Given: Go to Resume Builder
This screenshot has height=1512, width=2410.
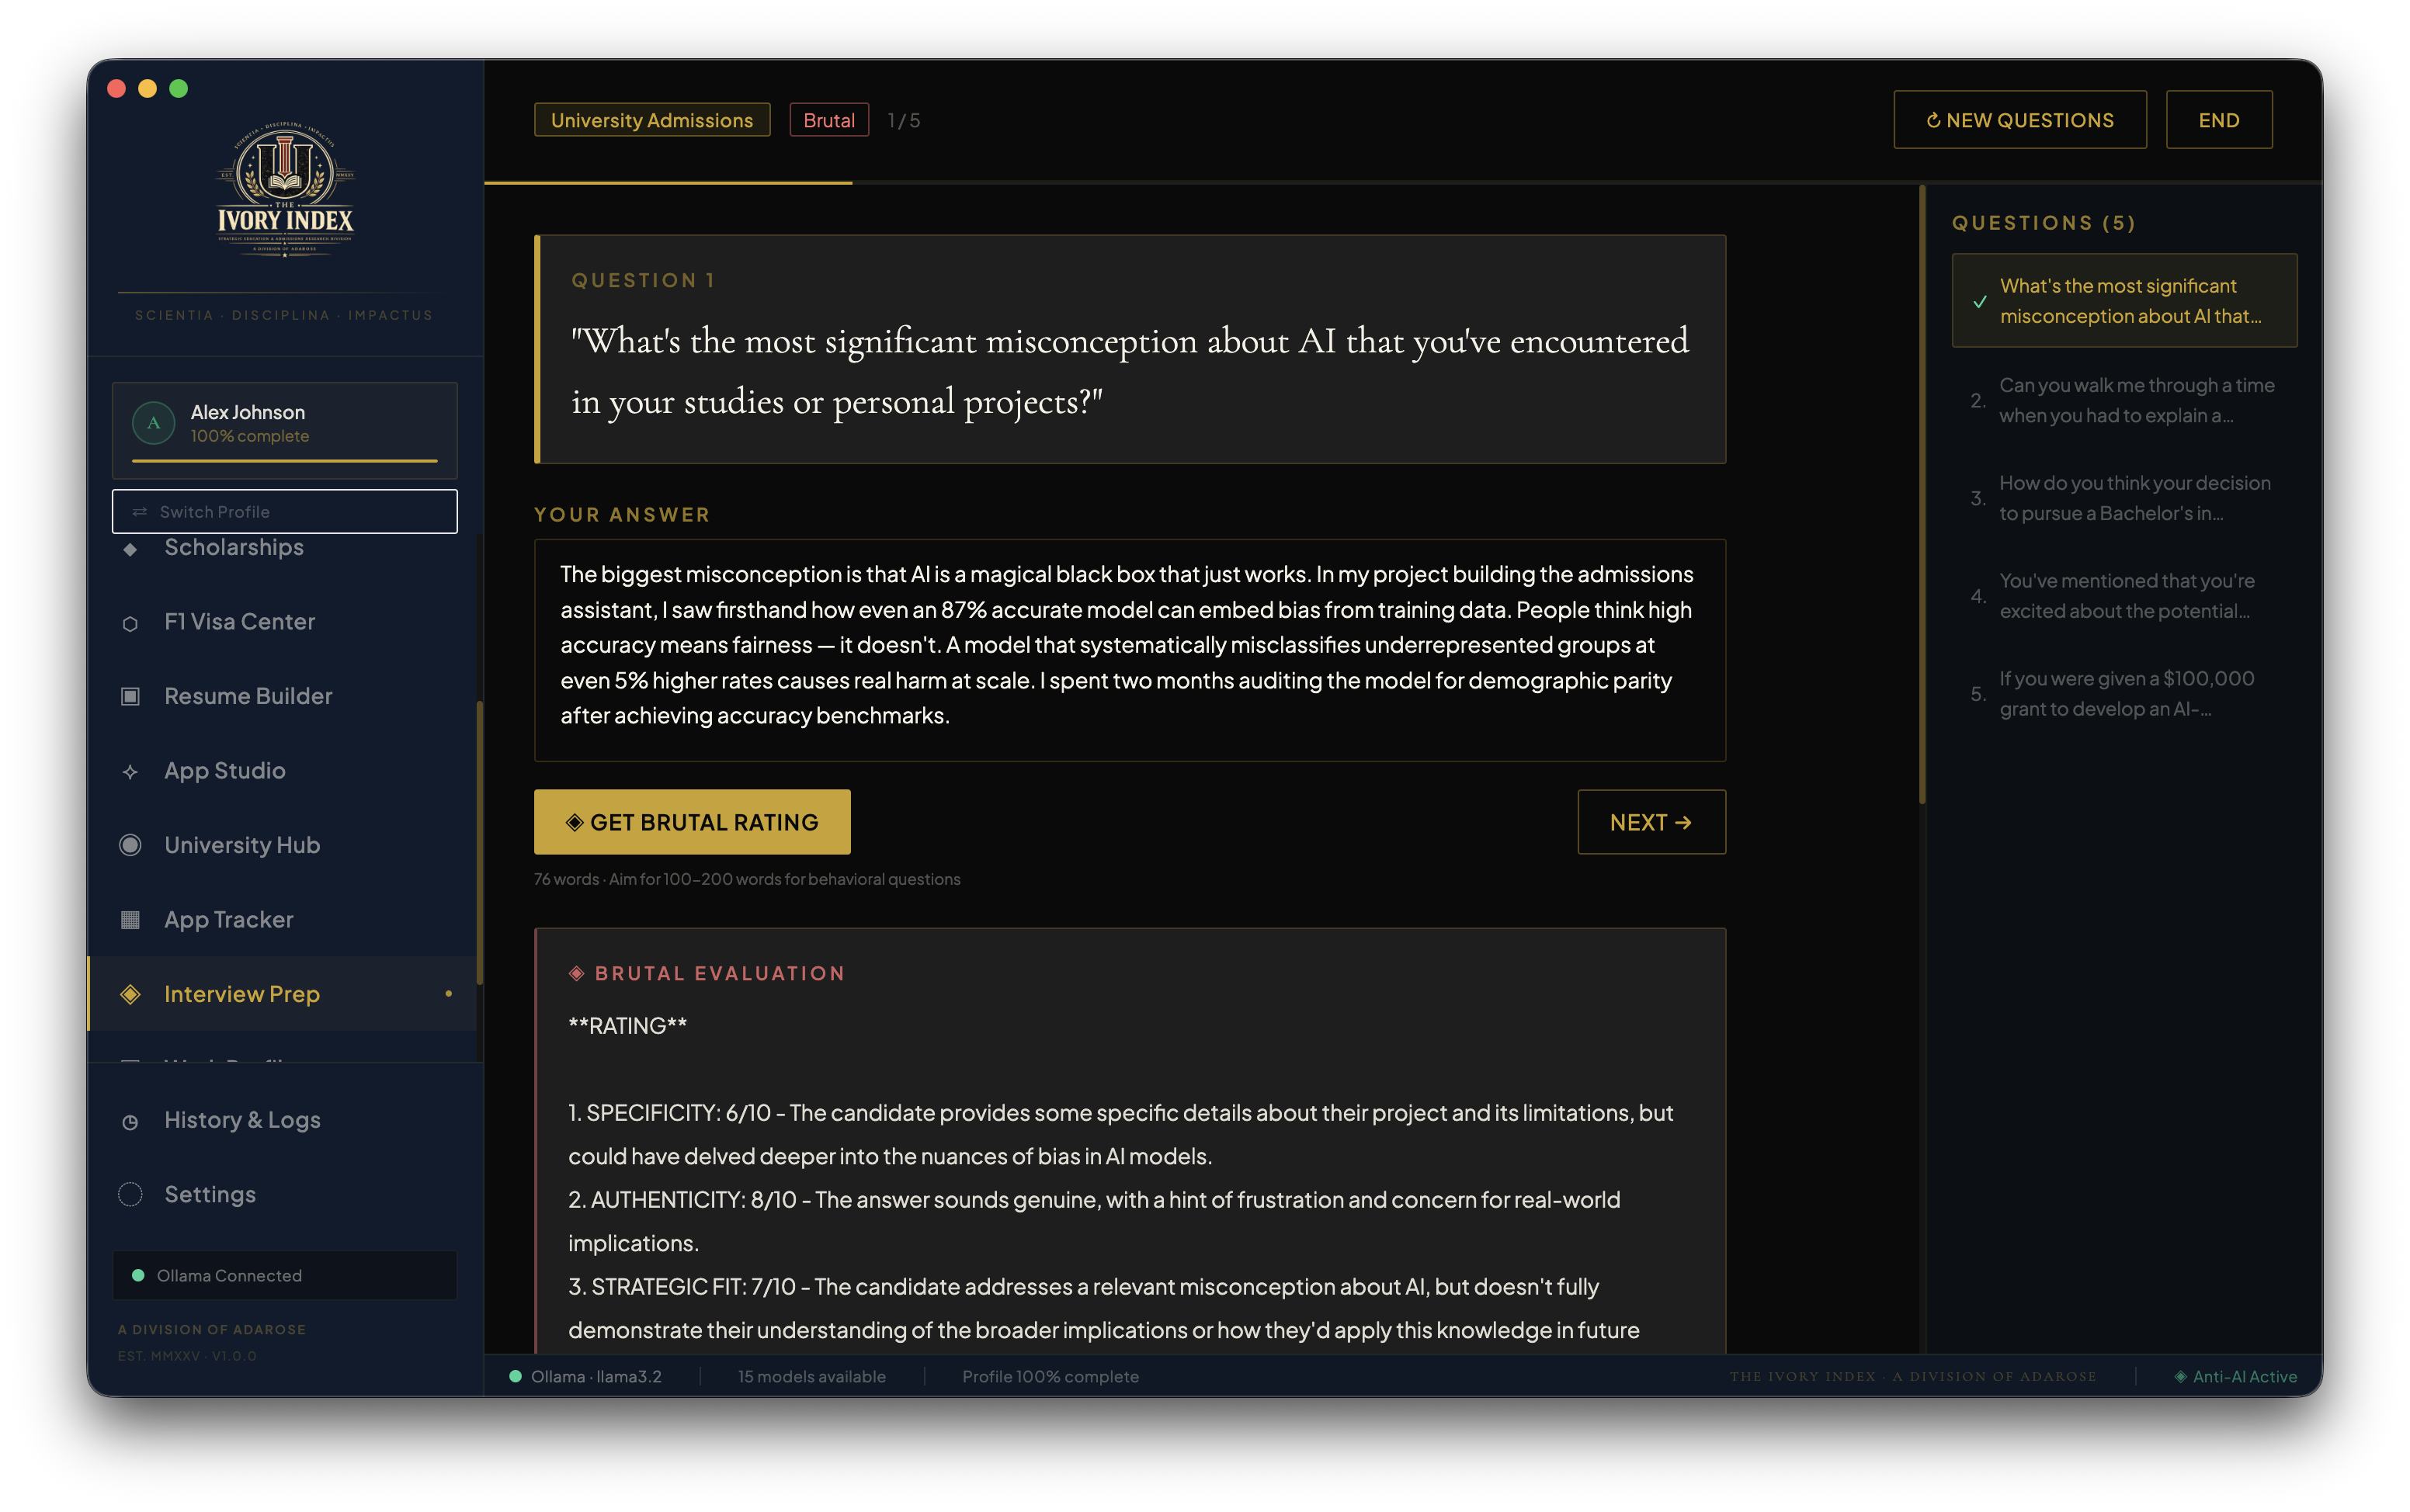Looking at the screenshot, I should [x=283, y=696].
